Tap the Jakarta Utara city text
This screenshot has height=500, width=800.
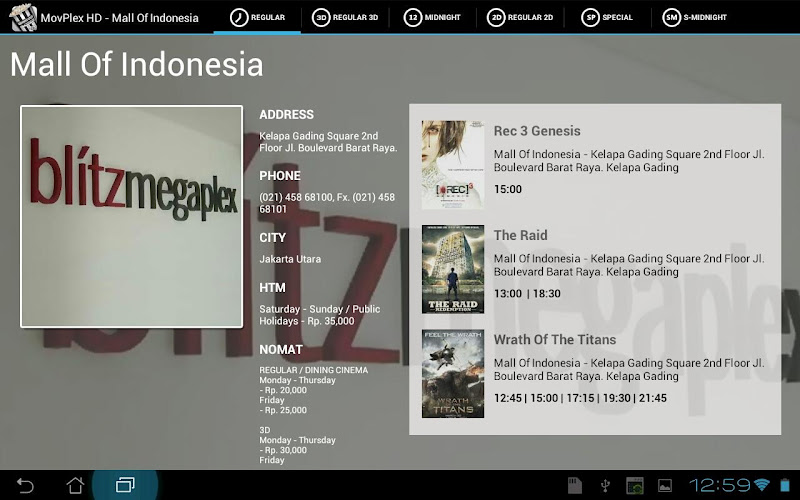point(290,259)
